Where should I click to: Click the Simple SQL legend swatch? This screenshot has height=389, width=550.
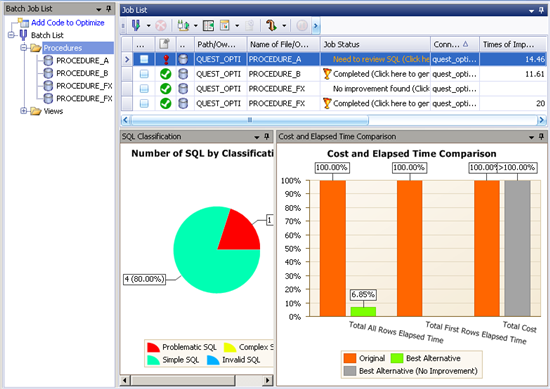(x=153, y=360)
